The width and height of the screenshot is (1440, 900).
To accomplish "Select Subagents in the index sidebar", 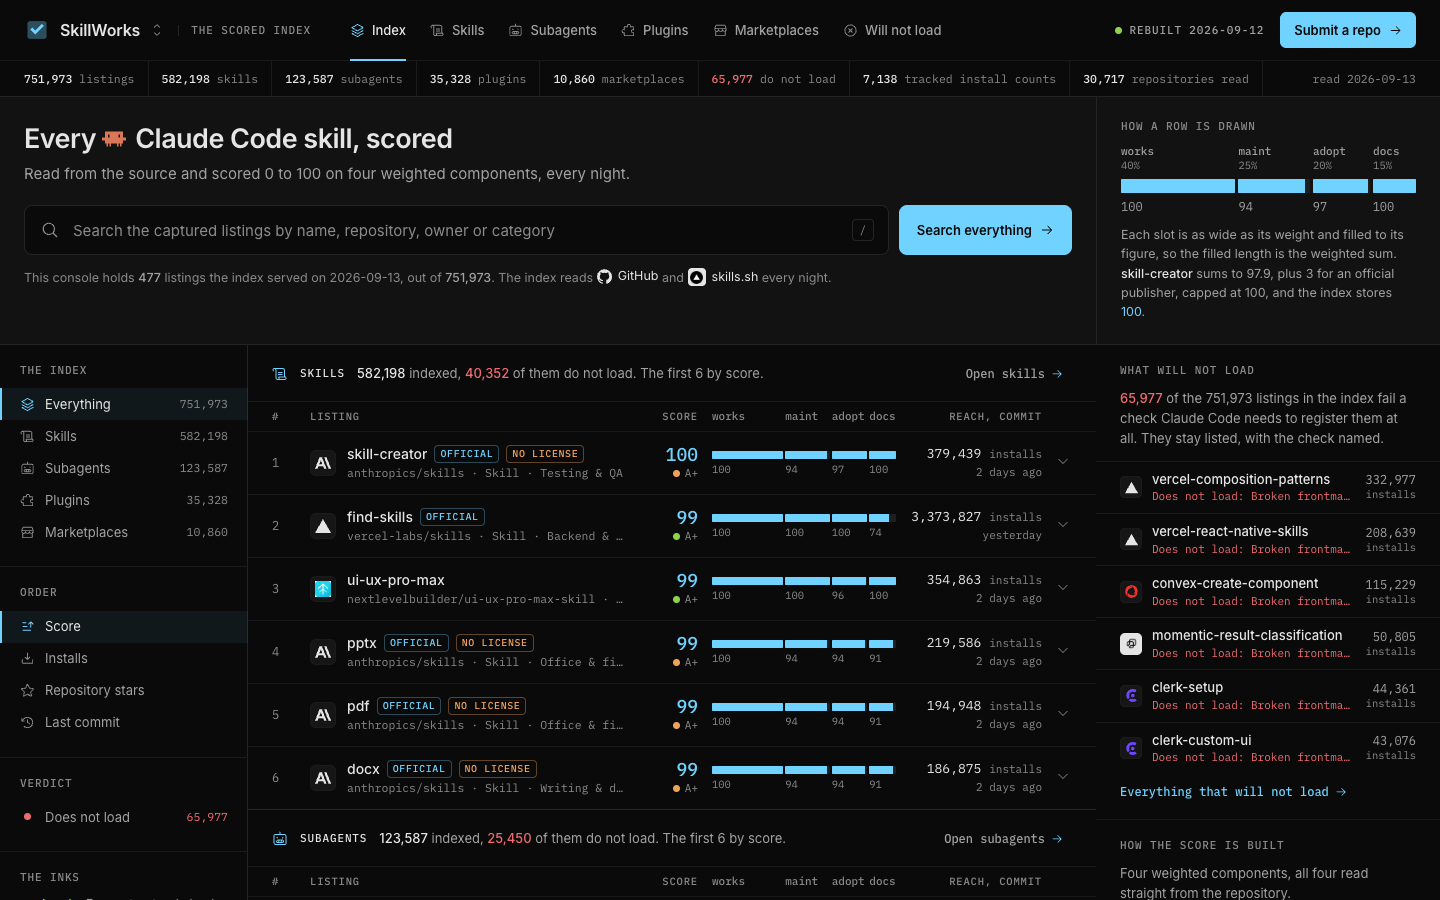I will point(124,468).
